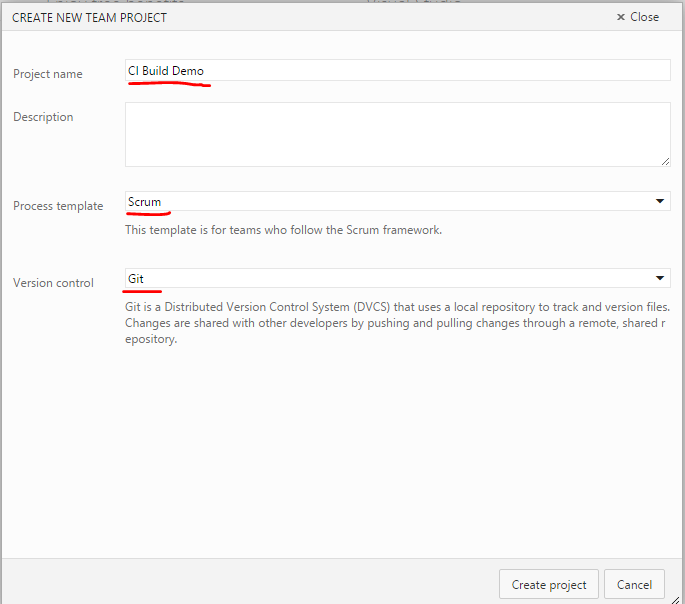
Task: Click the Git DVCS explanation paragraph
Action: 397,323
